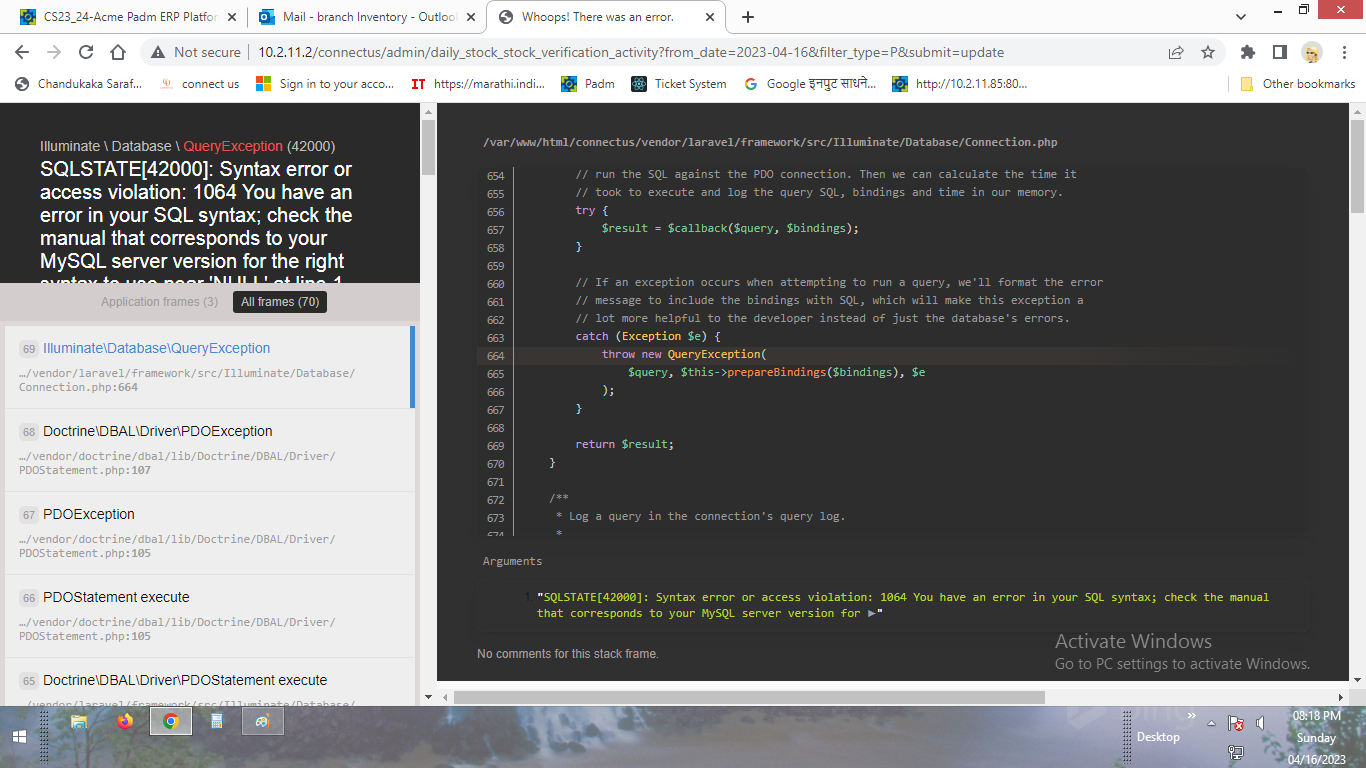
Task: Close the Mail - branch Inventory tab
Action: (470, 17)
